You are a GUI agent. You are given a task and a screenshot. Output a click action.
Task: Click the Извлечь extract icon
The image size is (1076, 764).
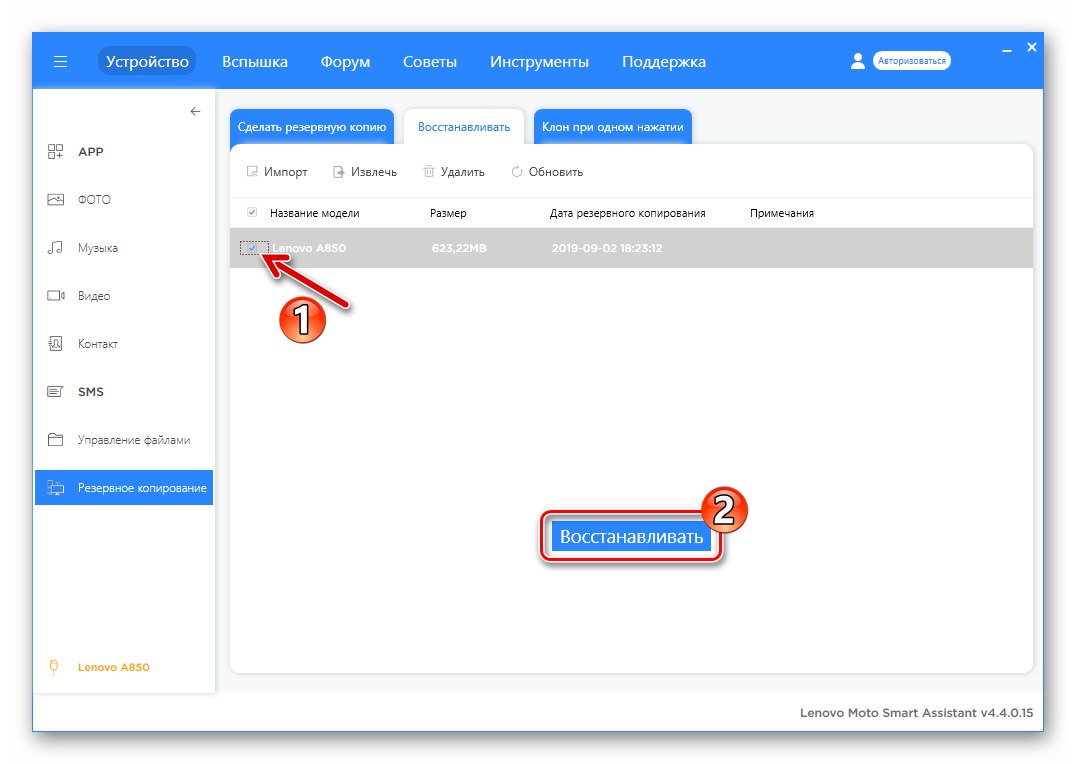[338, 172]
